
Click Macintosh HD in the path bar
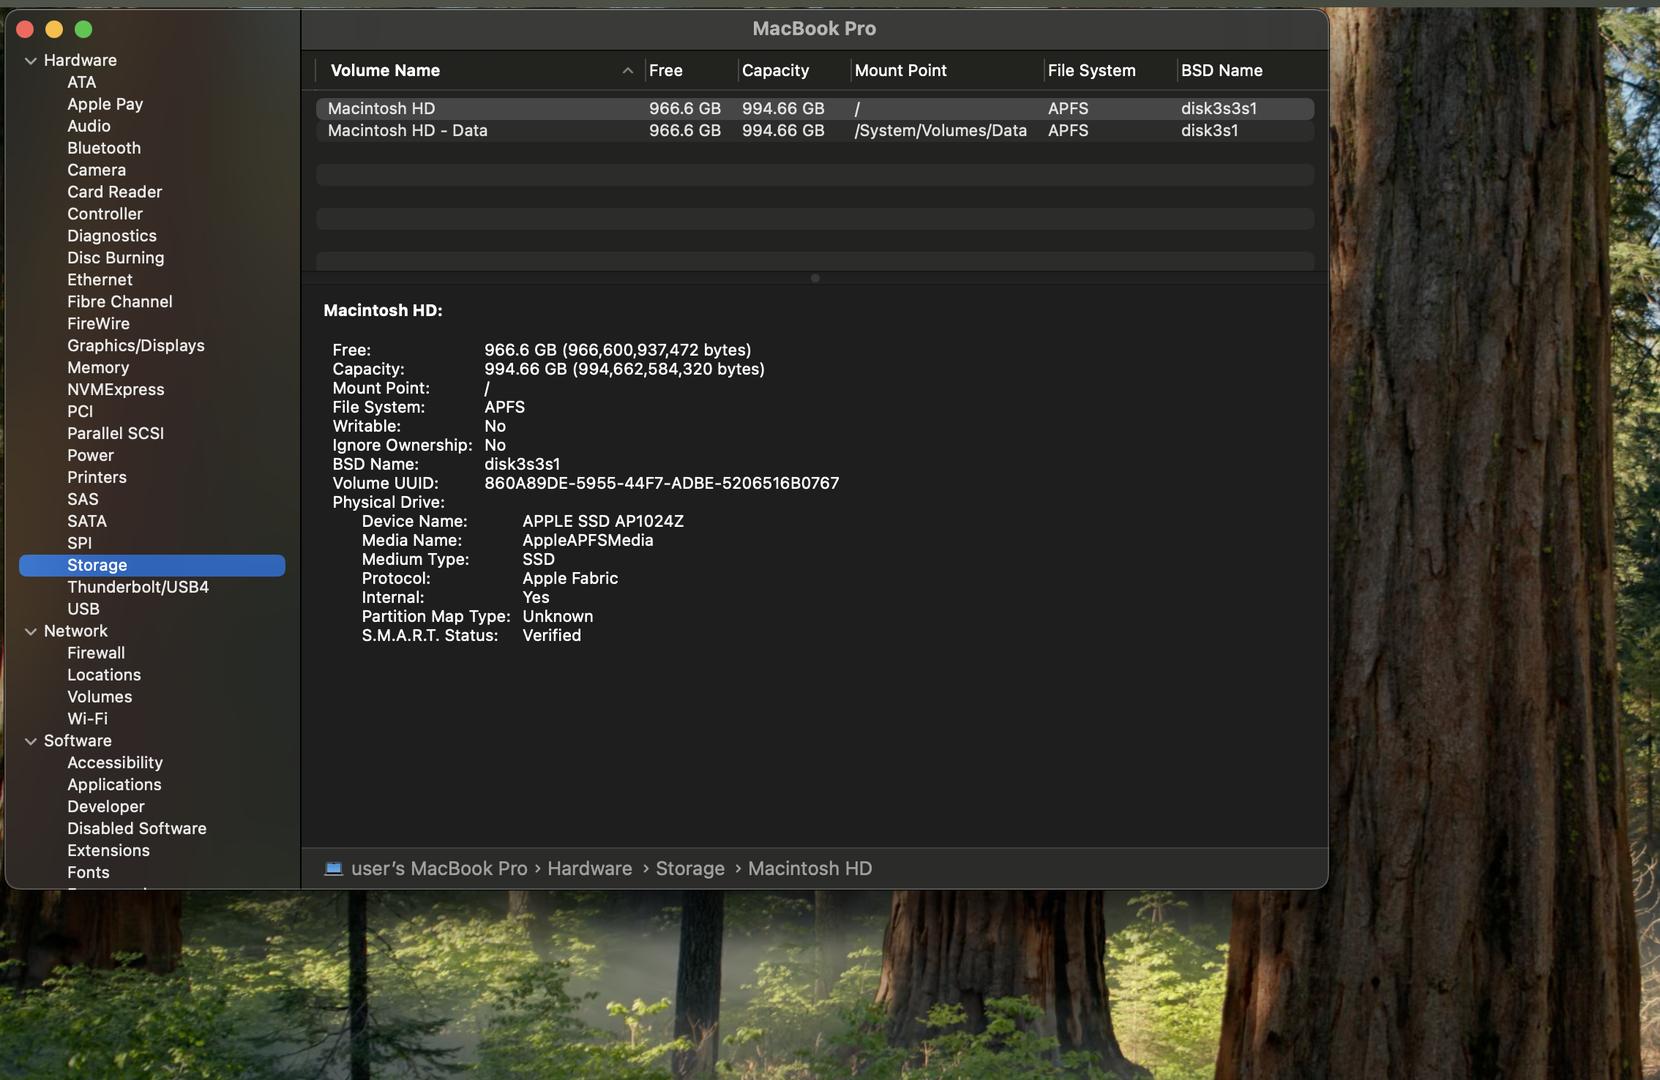coord(810,869)
